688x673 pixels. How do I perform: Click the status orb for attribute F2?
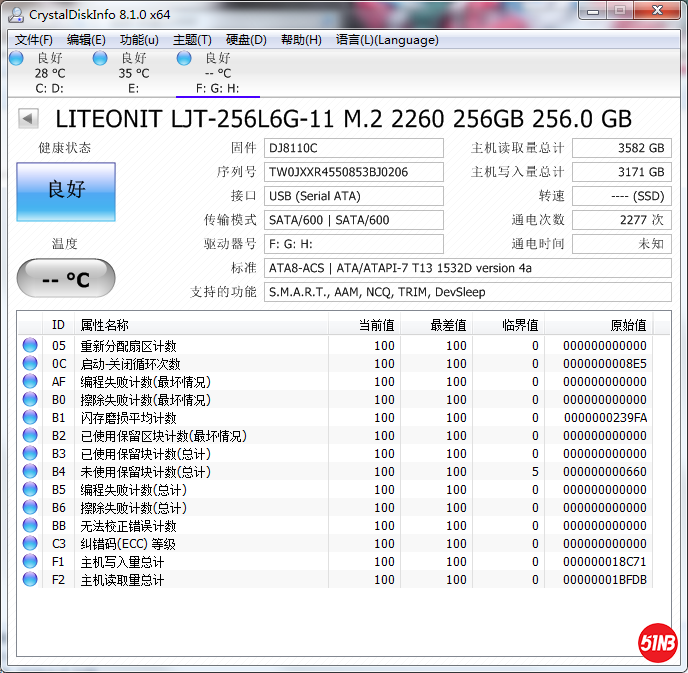coord(30,580)
